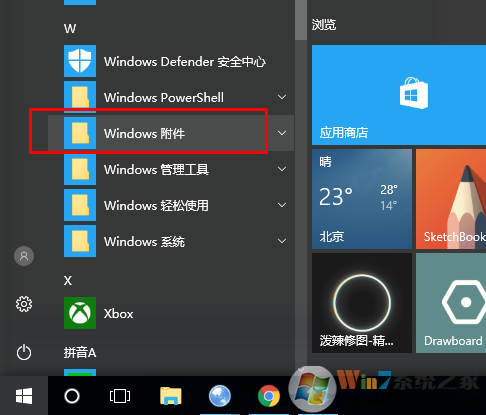Screen dimensions: 486x415
Task: Click the Windows PowerShell folder icon
Action: [x=80, y=97]
